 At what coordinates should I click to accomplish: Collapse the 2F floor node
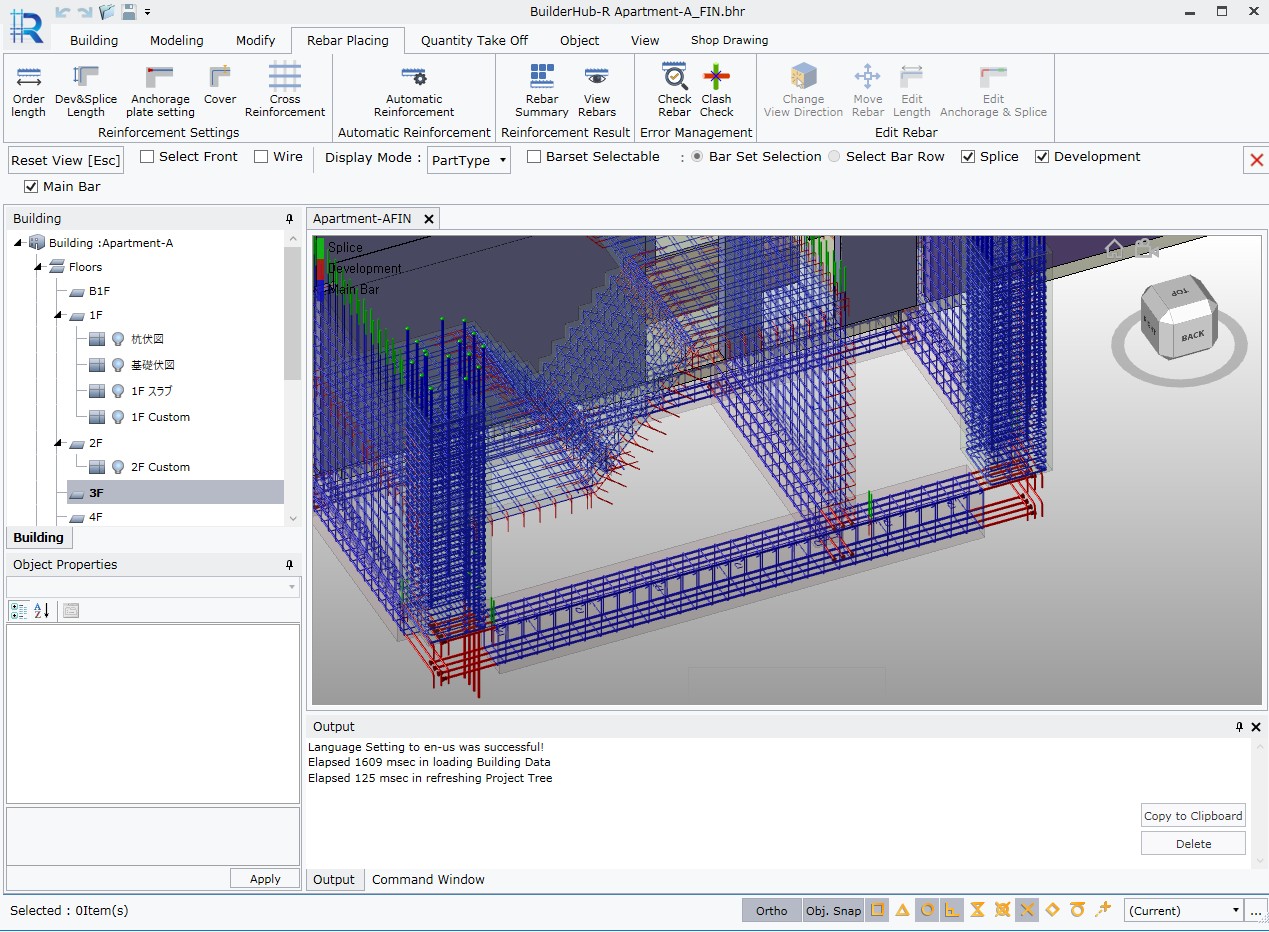tap(58, 443)
